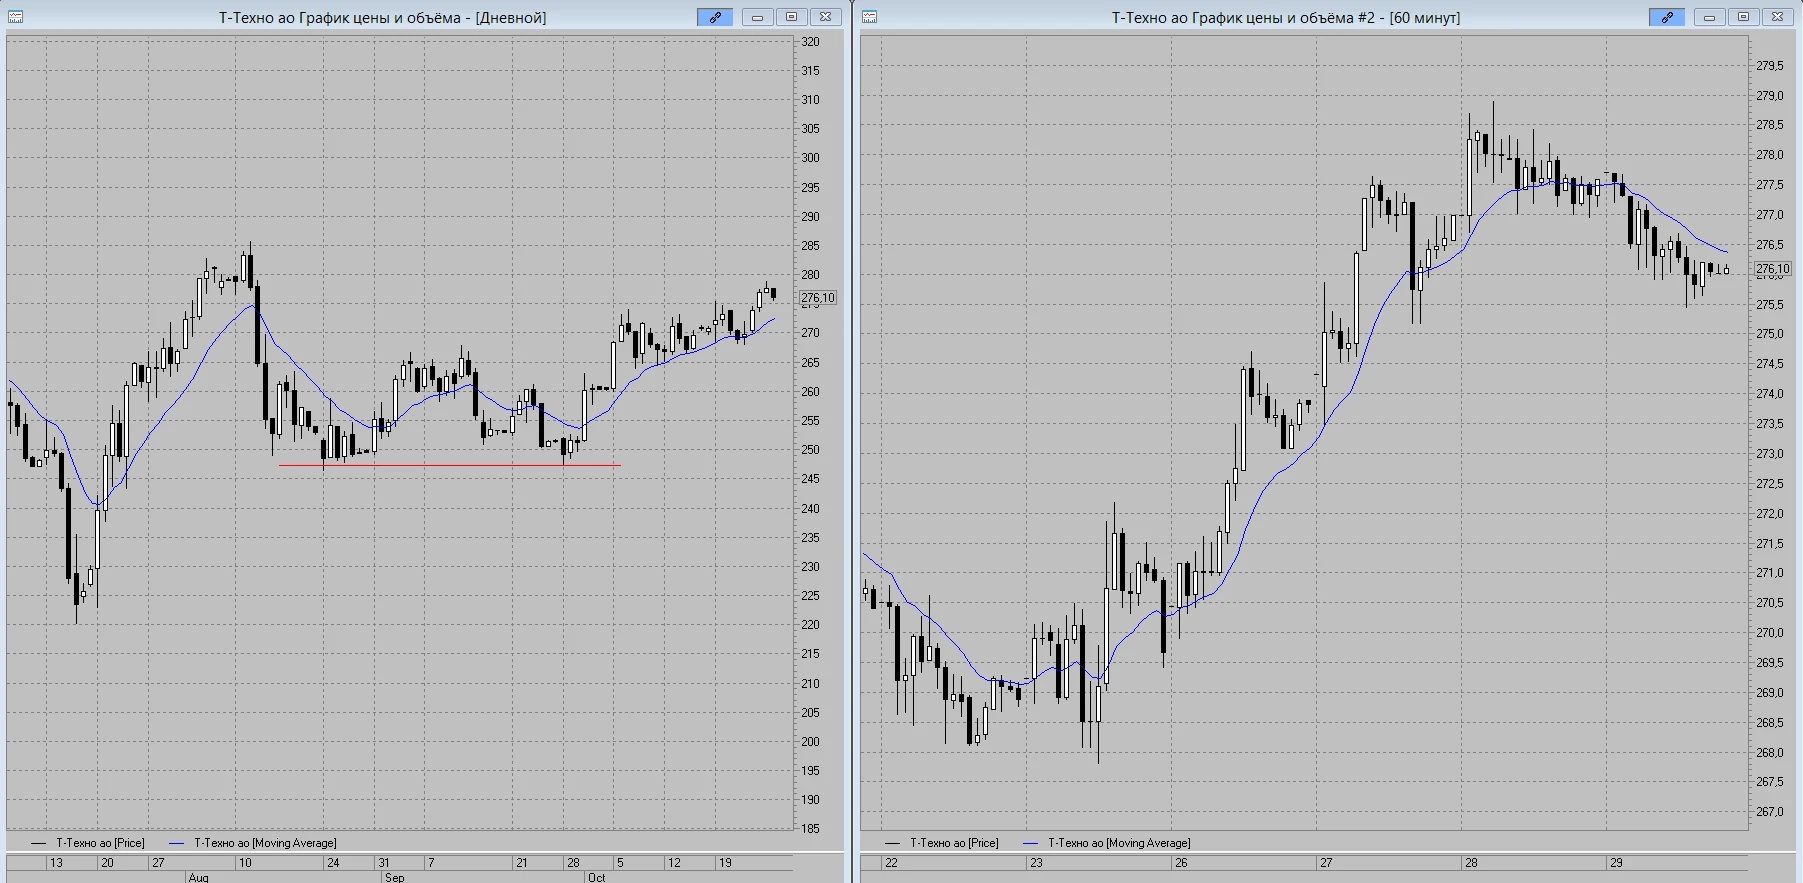The height and width of the screenshot is (883, 1803).
Task: Click the Aug month label on the daily time axis
Action: tap(198, 877)
